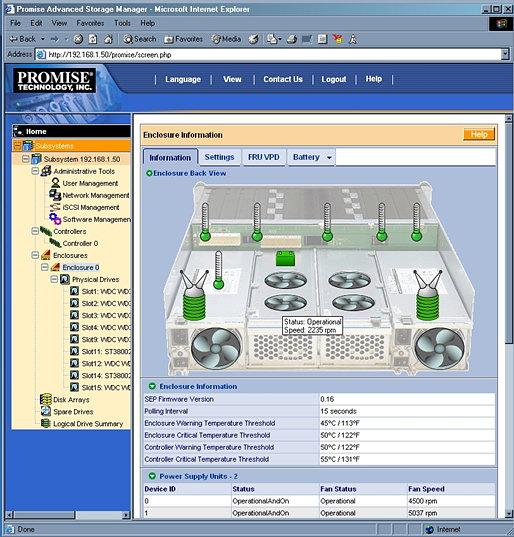Click the Slot1 drive icon
514x537 pixels.
pyautogui.click(x=74, y=291)
